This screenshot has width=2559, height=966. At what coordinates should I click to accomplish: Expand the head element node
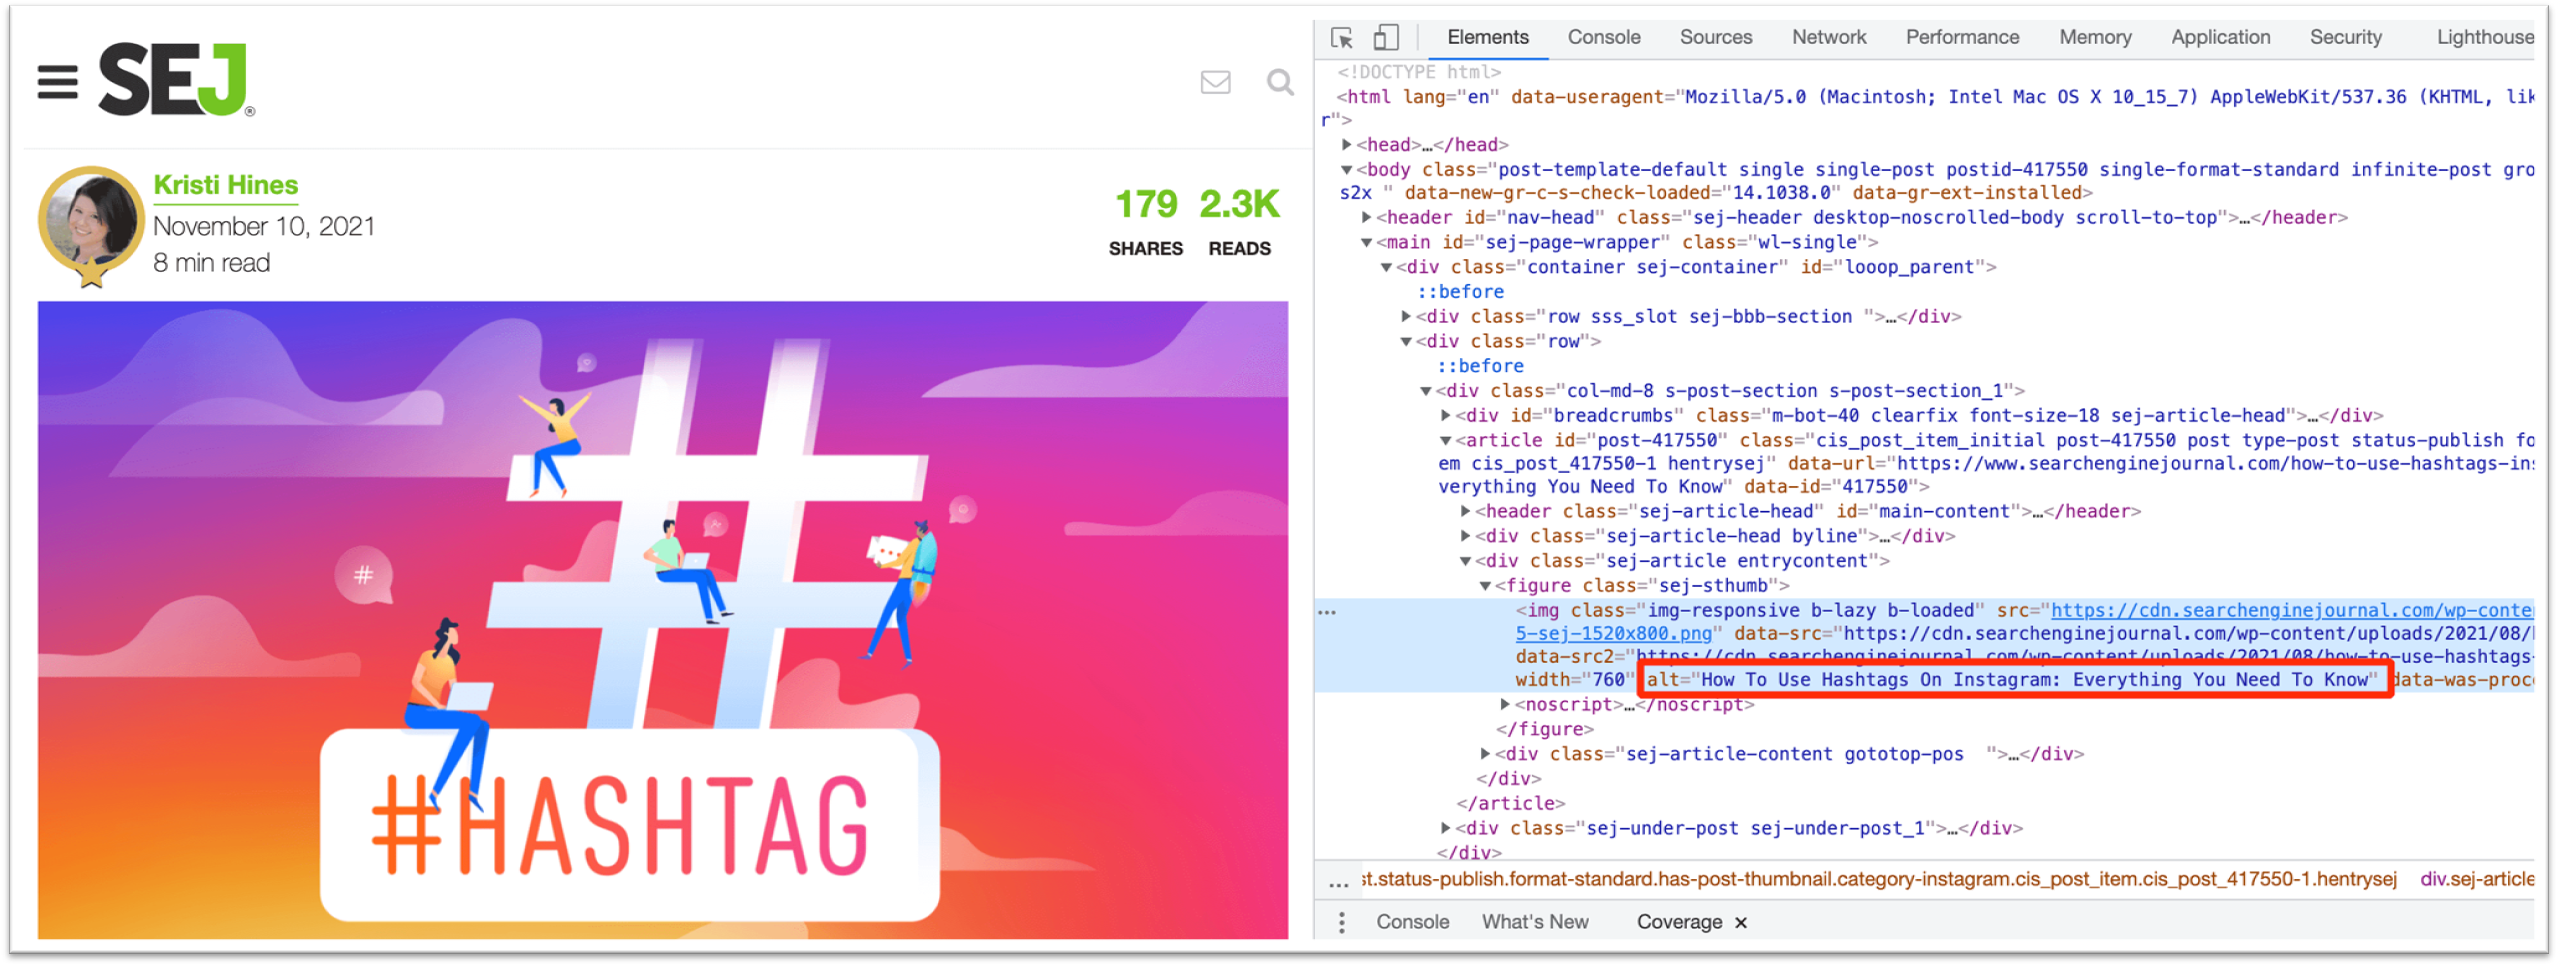click(x=1346, y=145)
